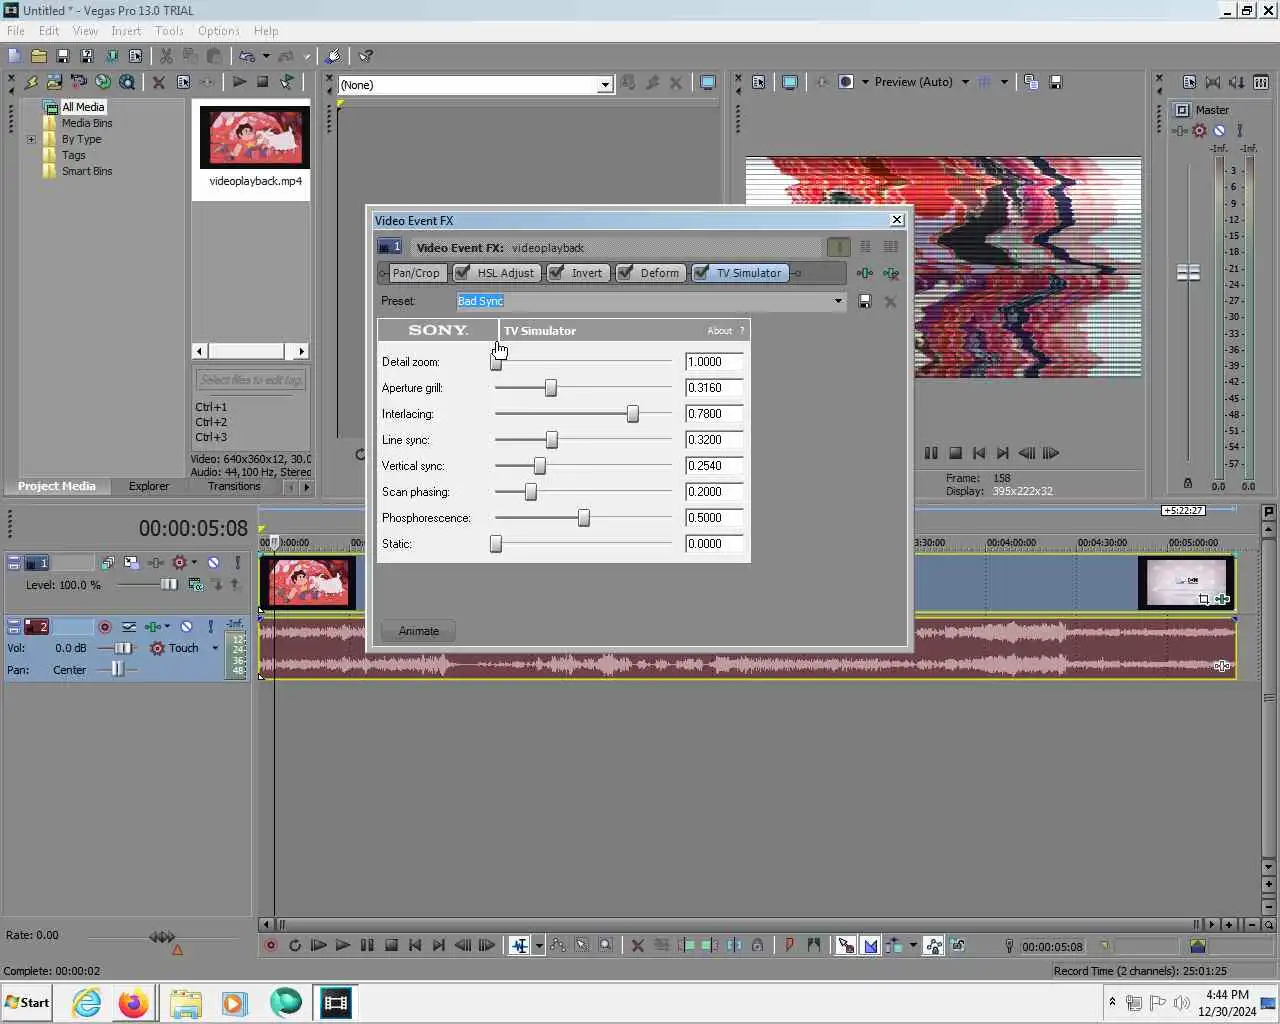
Task: Click Video Preview pause button
Action: tap(931, 453)
